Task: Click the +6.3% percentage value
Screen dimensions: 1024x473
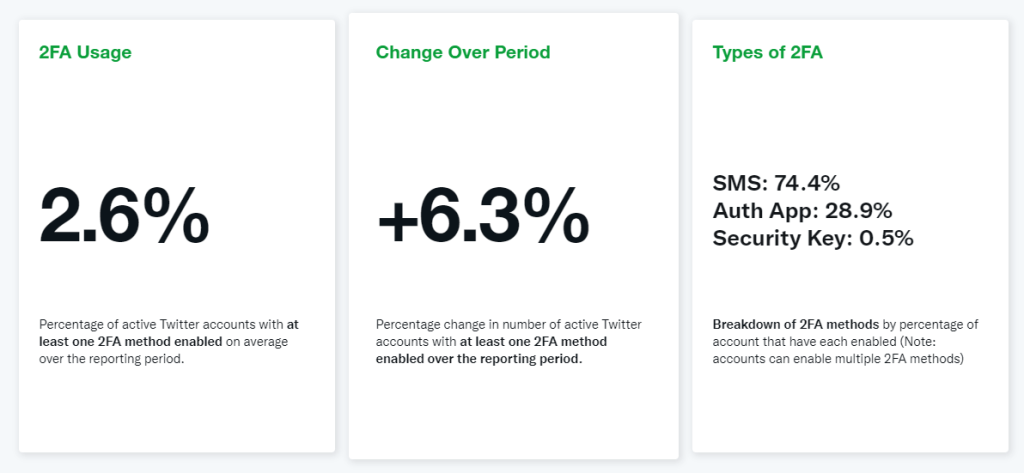Action: [x=483, y=215]
